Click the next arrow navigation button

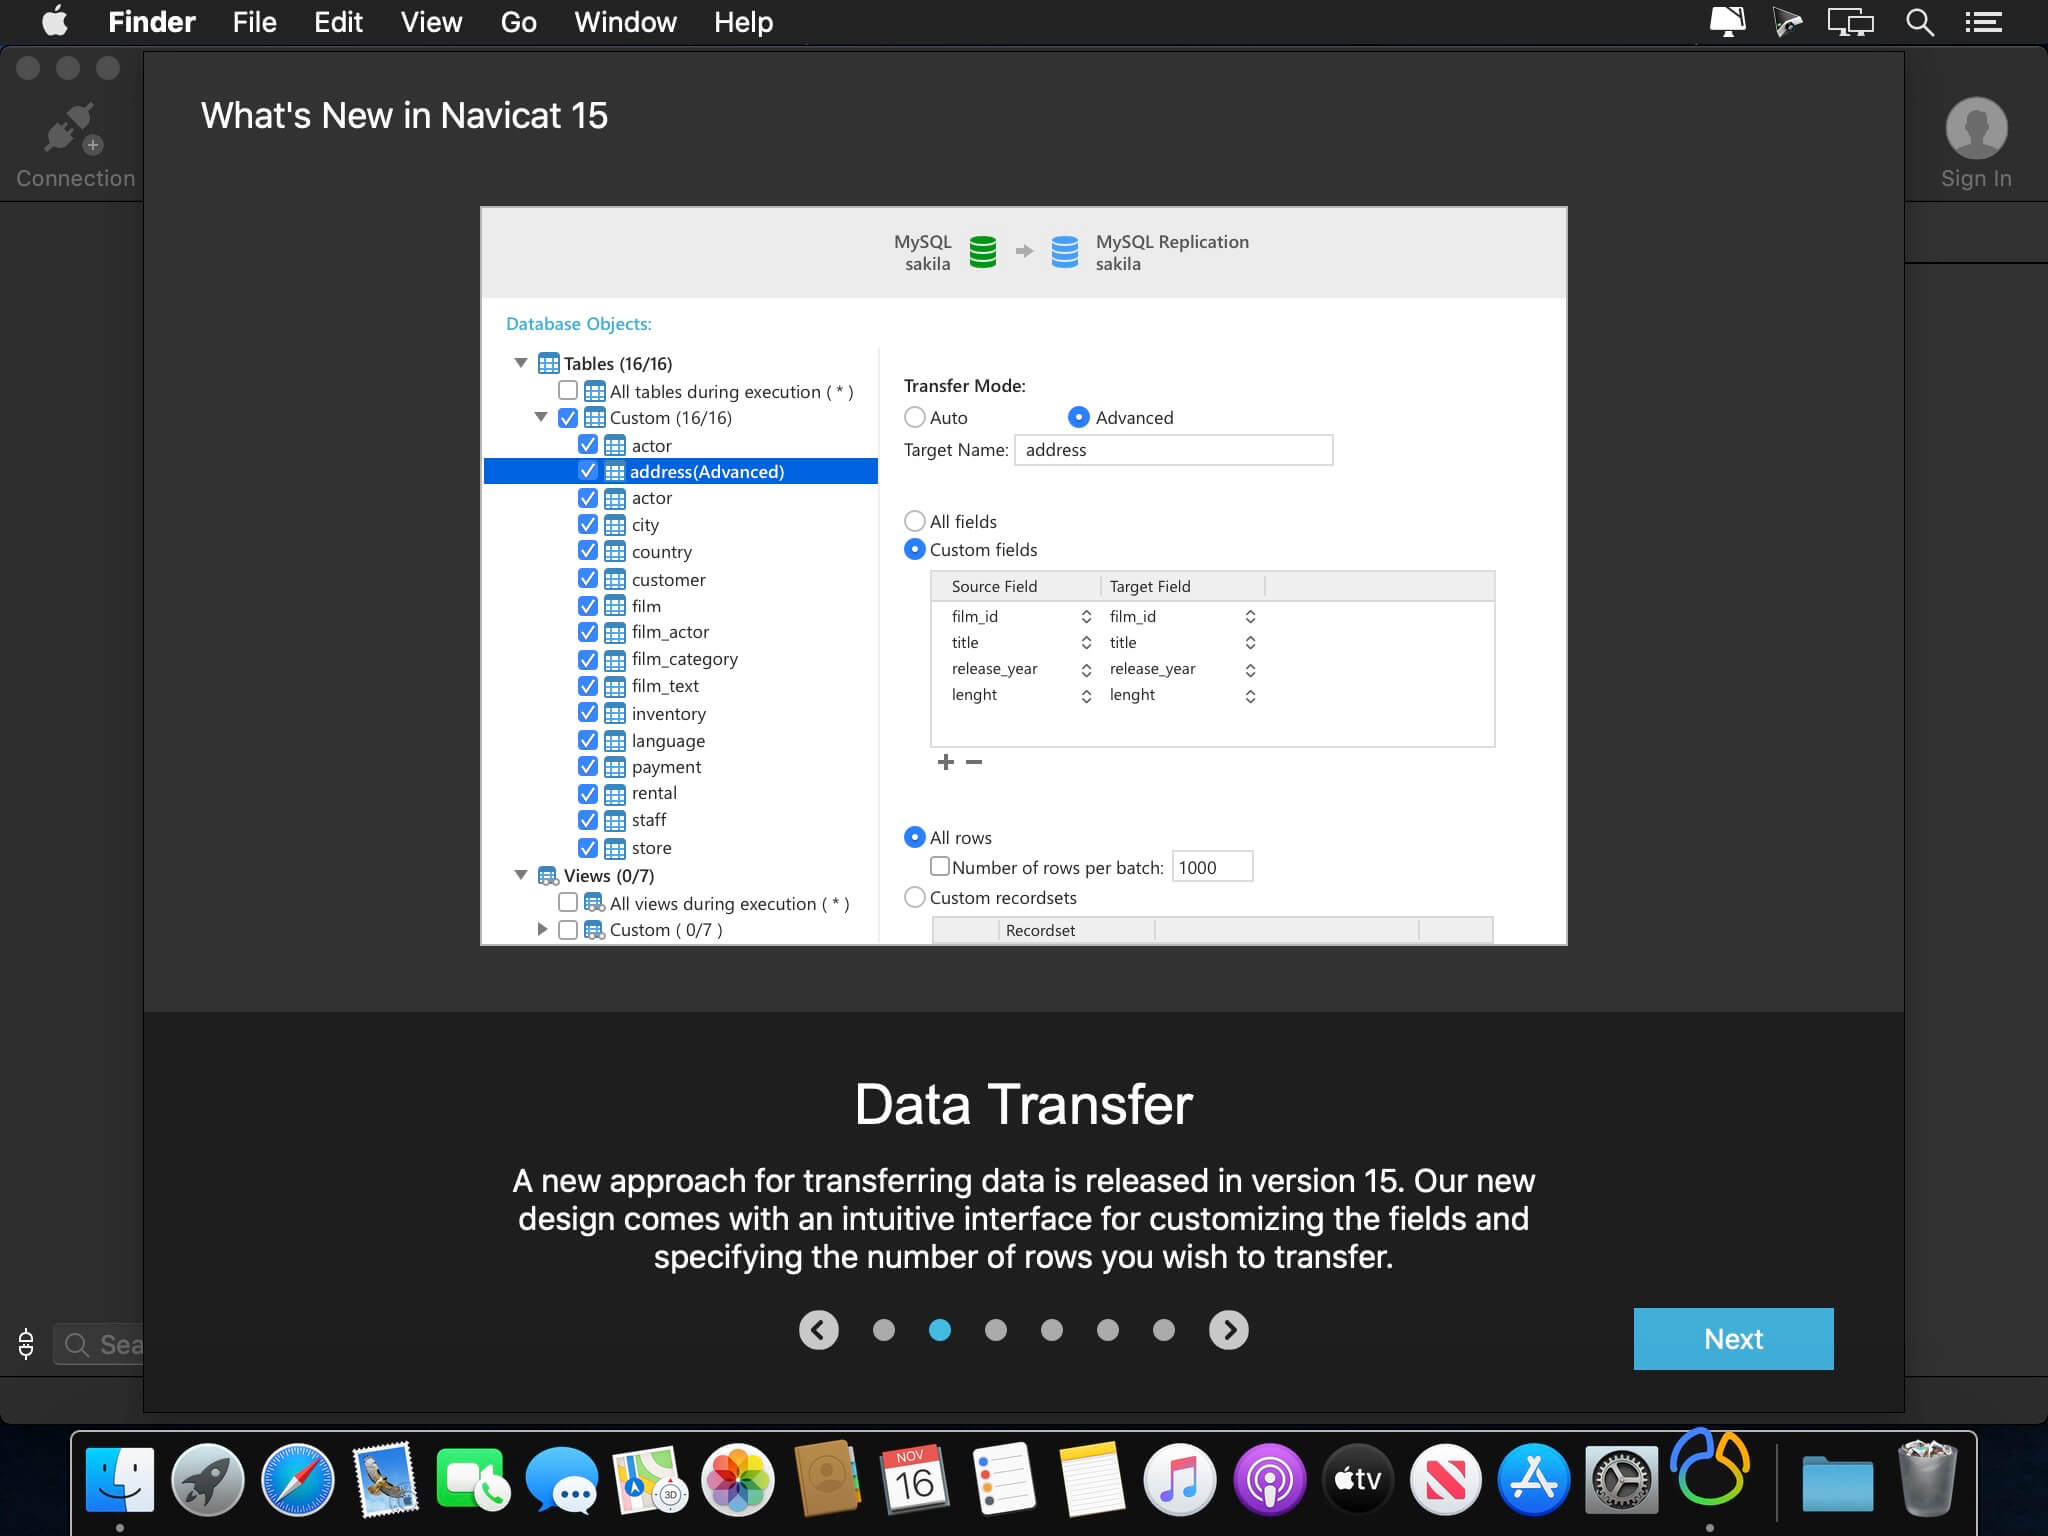pyautogui.click(x=1229, y=1329)
